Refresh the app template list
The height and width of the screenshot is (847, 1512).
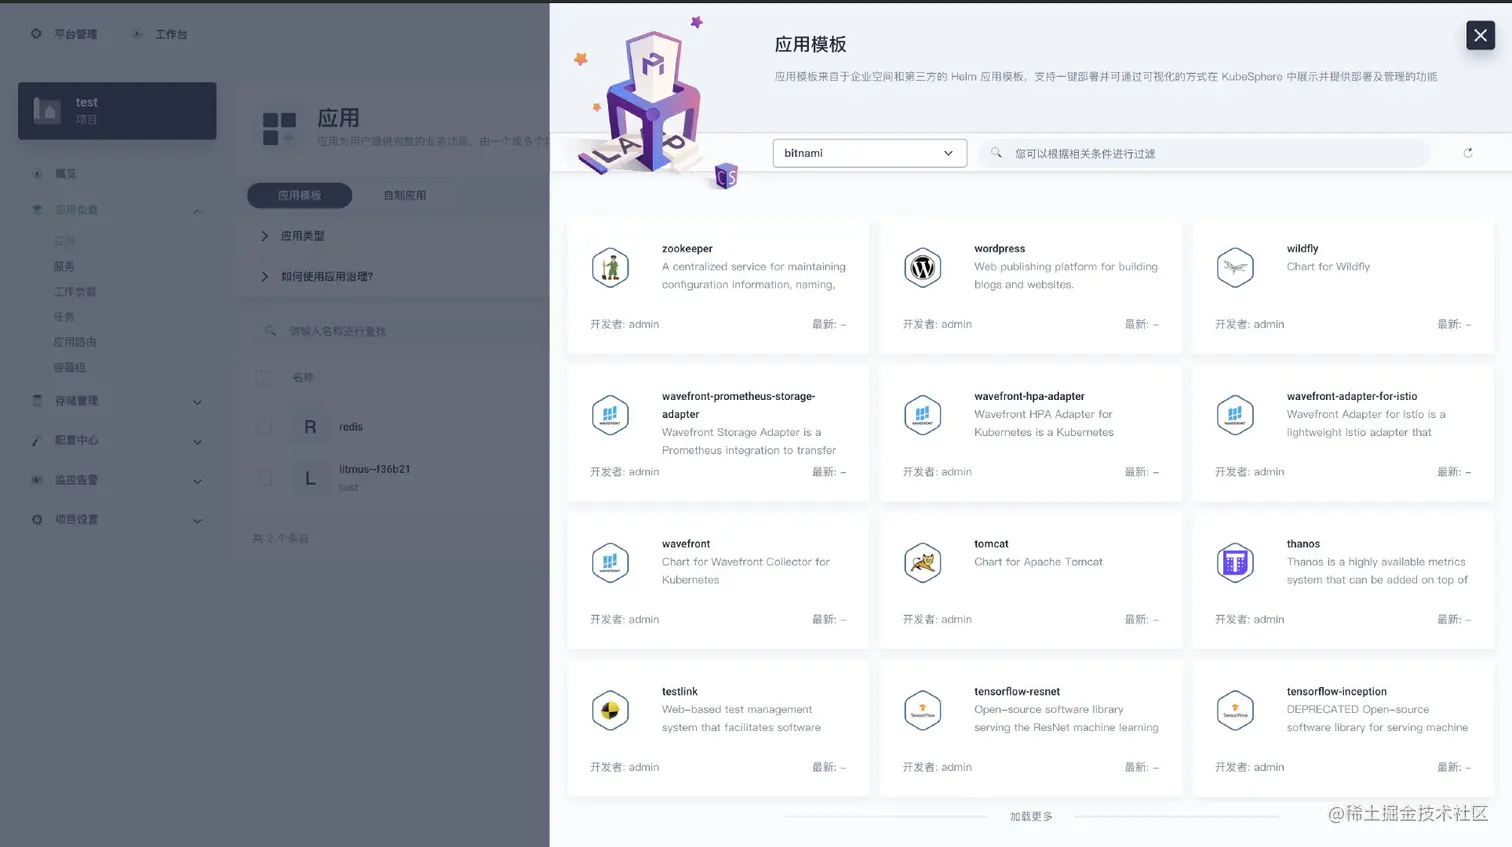[x=1468, y=153]
